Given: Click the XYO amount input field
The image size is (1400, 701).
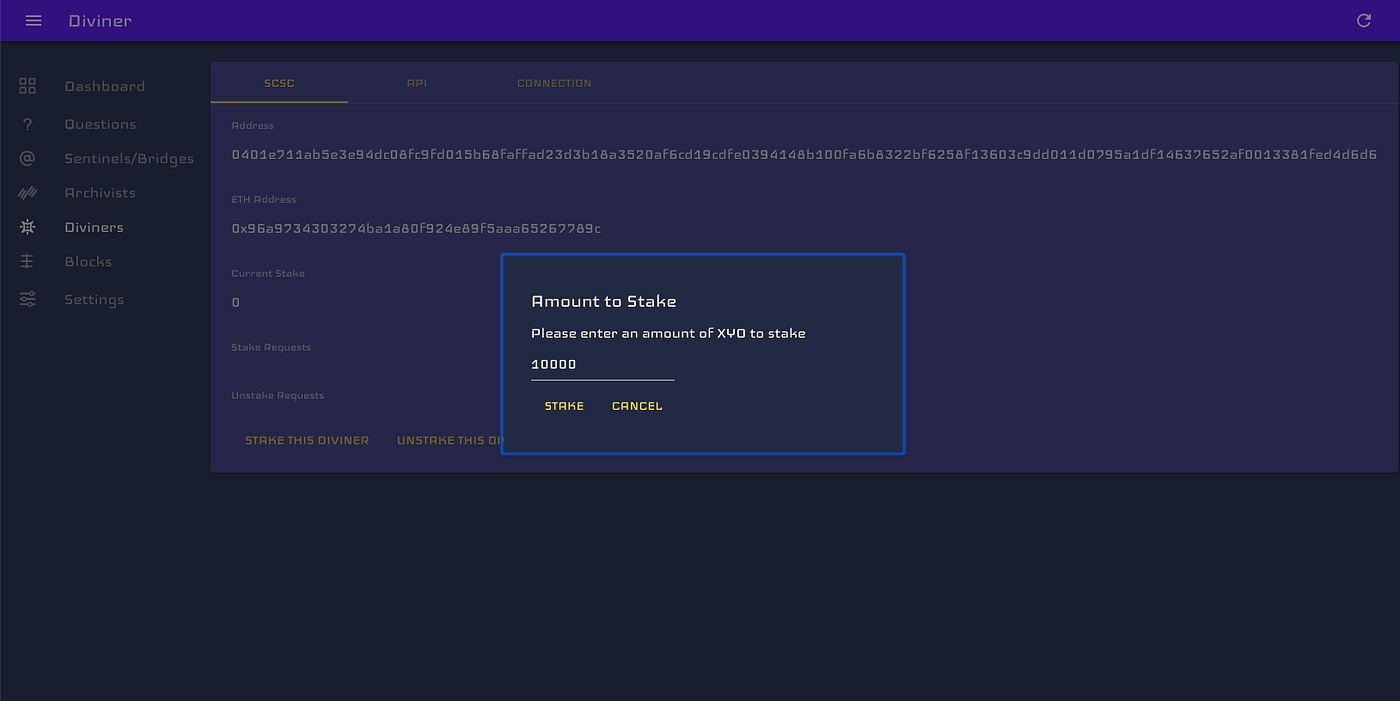Looking at the screenshot, I should coord(603,365).
